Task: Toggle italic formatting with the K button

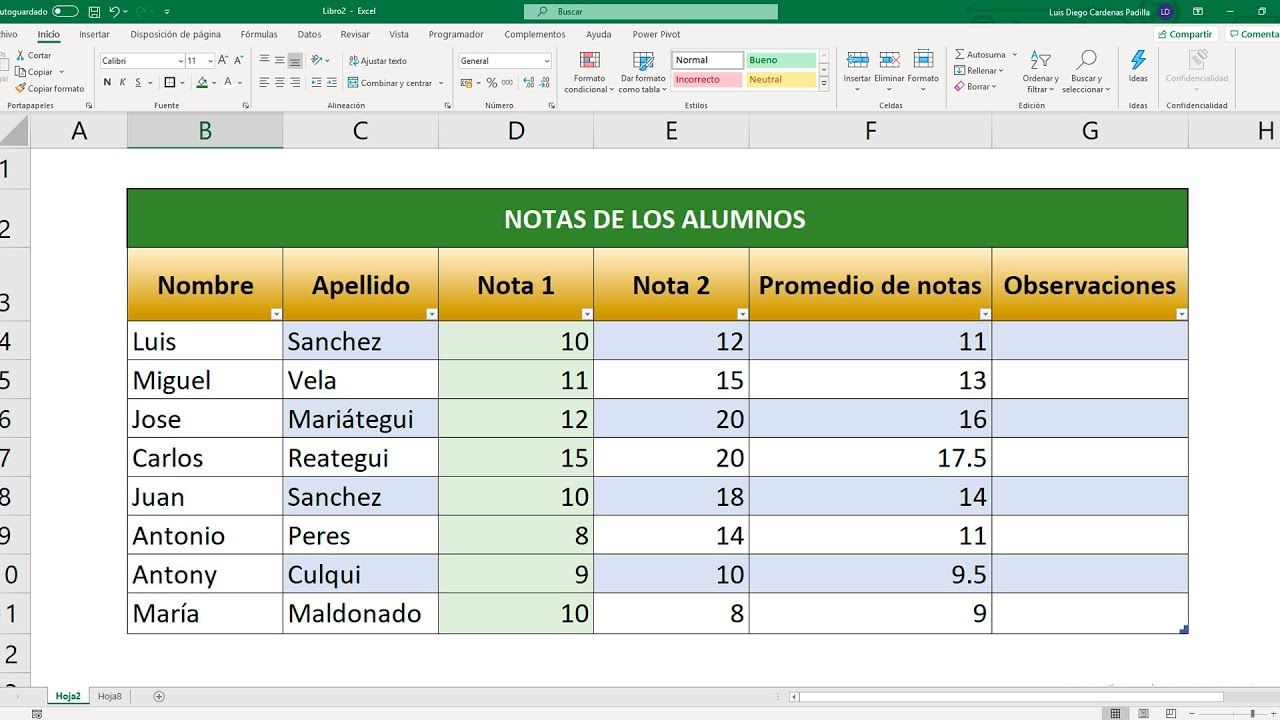Action: point(123,82)
